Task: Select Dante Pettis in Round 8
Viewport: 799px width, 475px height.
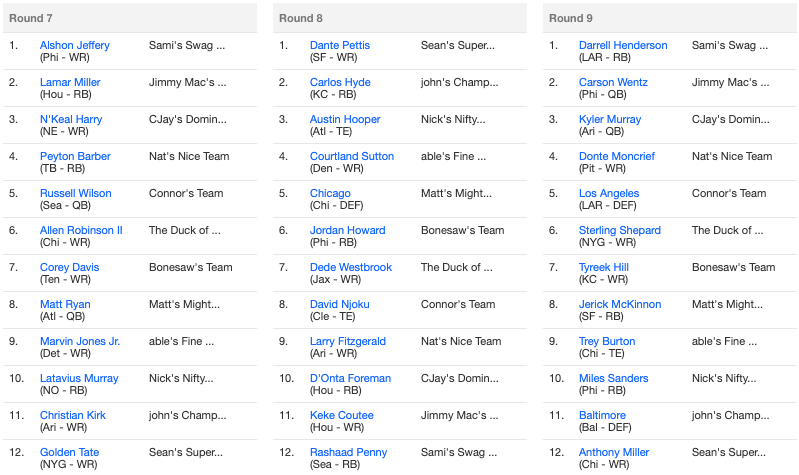Action: tap(339, 45)
